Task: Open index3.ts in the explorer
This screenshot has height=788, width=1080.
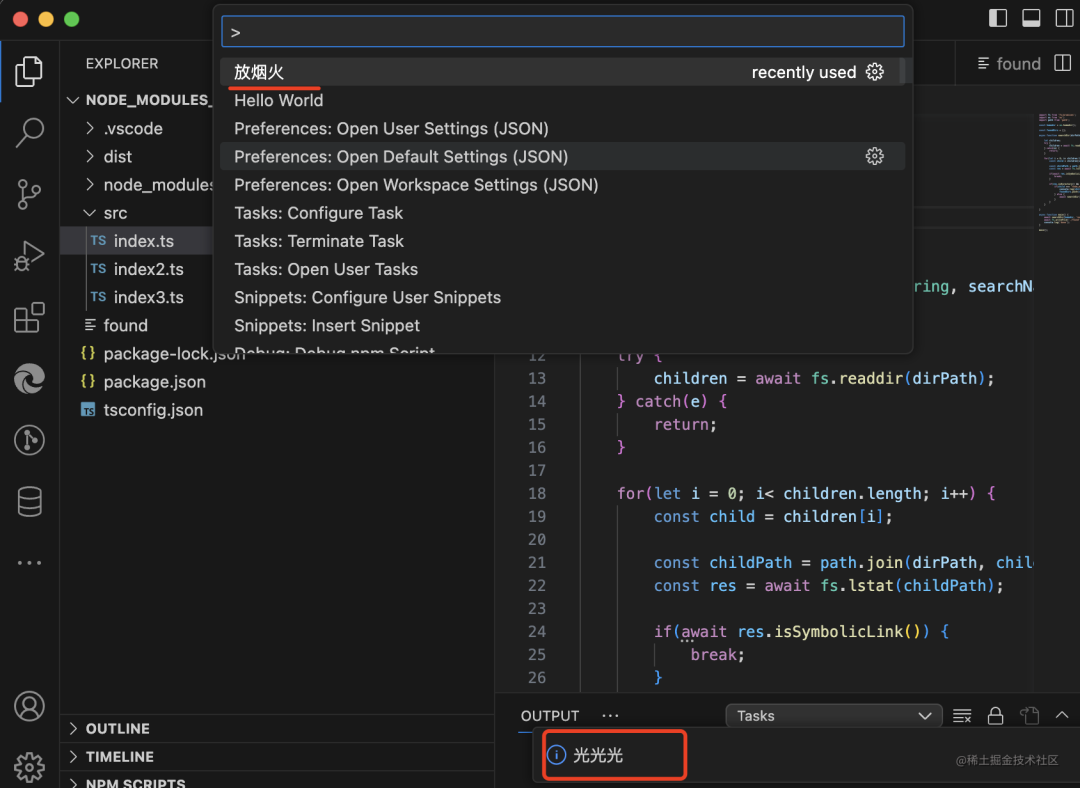Action: (136, 298)
